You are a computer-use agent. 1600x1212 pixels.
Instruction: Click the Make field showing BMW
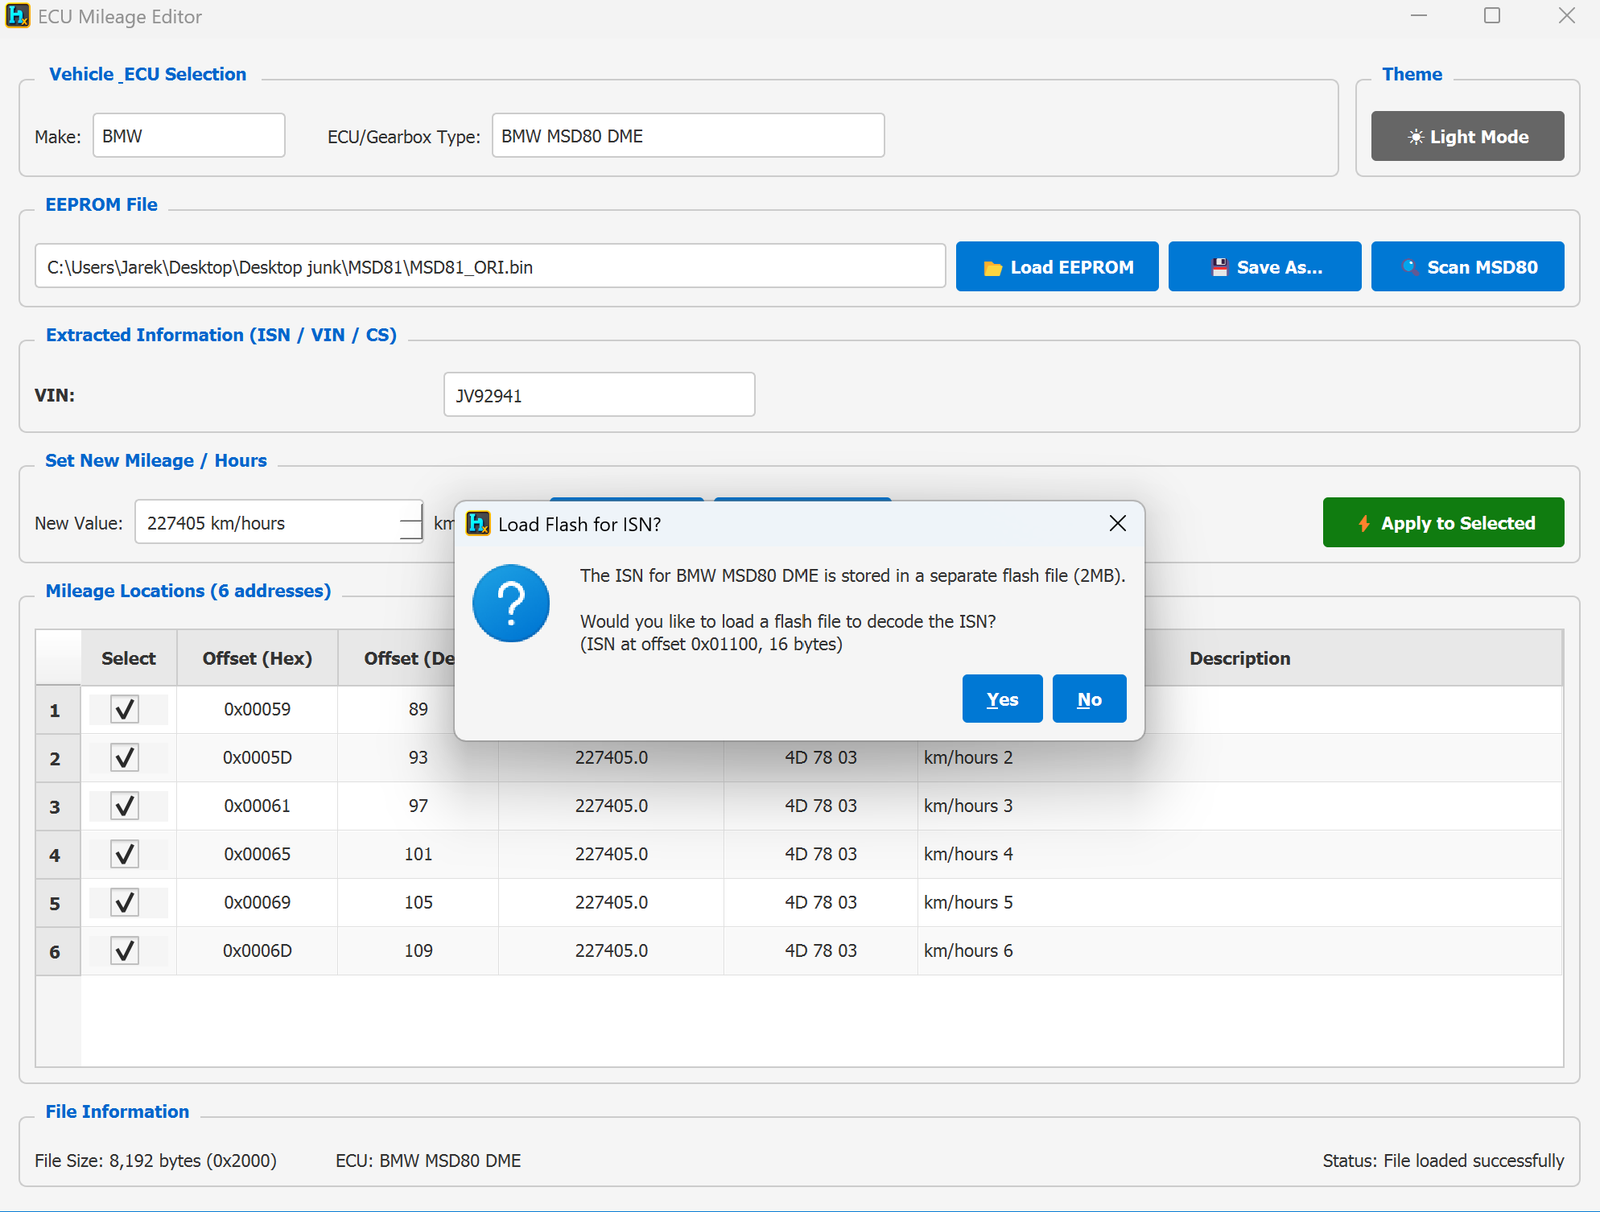pos(189,135)
